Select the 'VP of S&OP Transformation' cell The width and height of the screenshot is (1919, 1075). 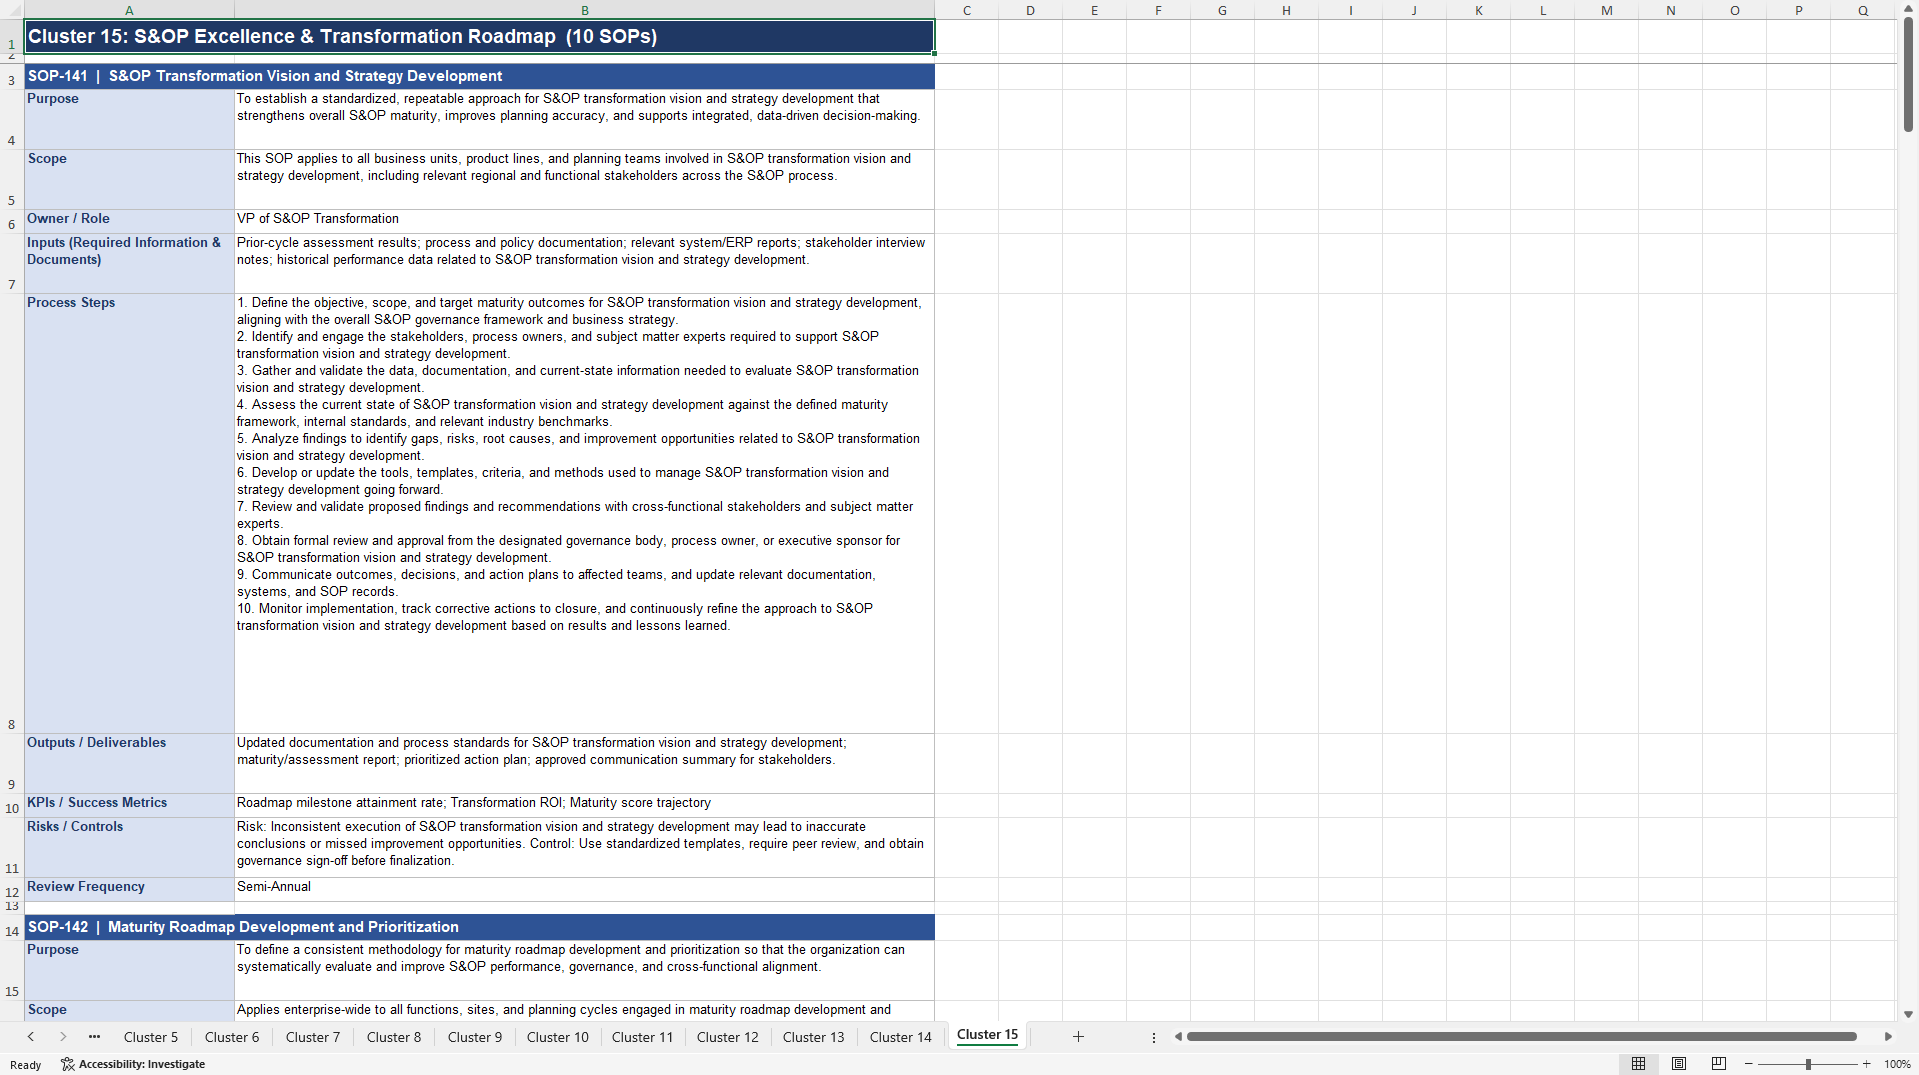click(585, 221)
